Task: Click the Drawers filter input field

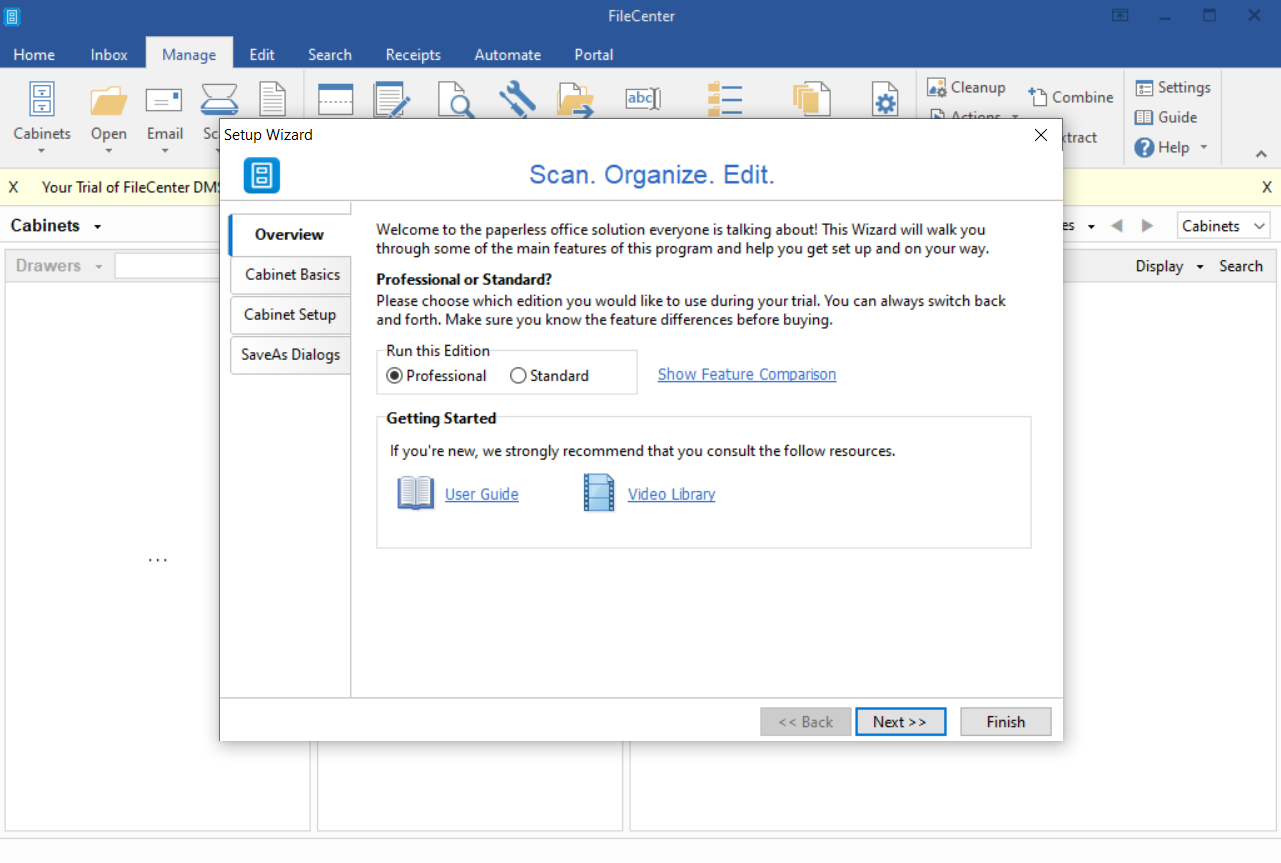Action: (167, 266)
